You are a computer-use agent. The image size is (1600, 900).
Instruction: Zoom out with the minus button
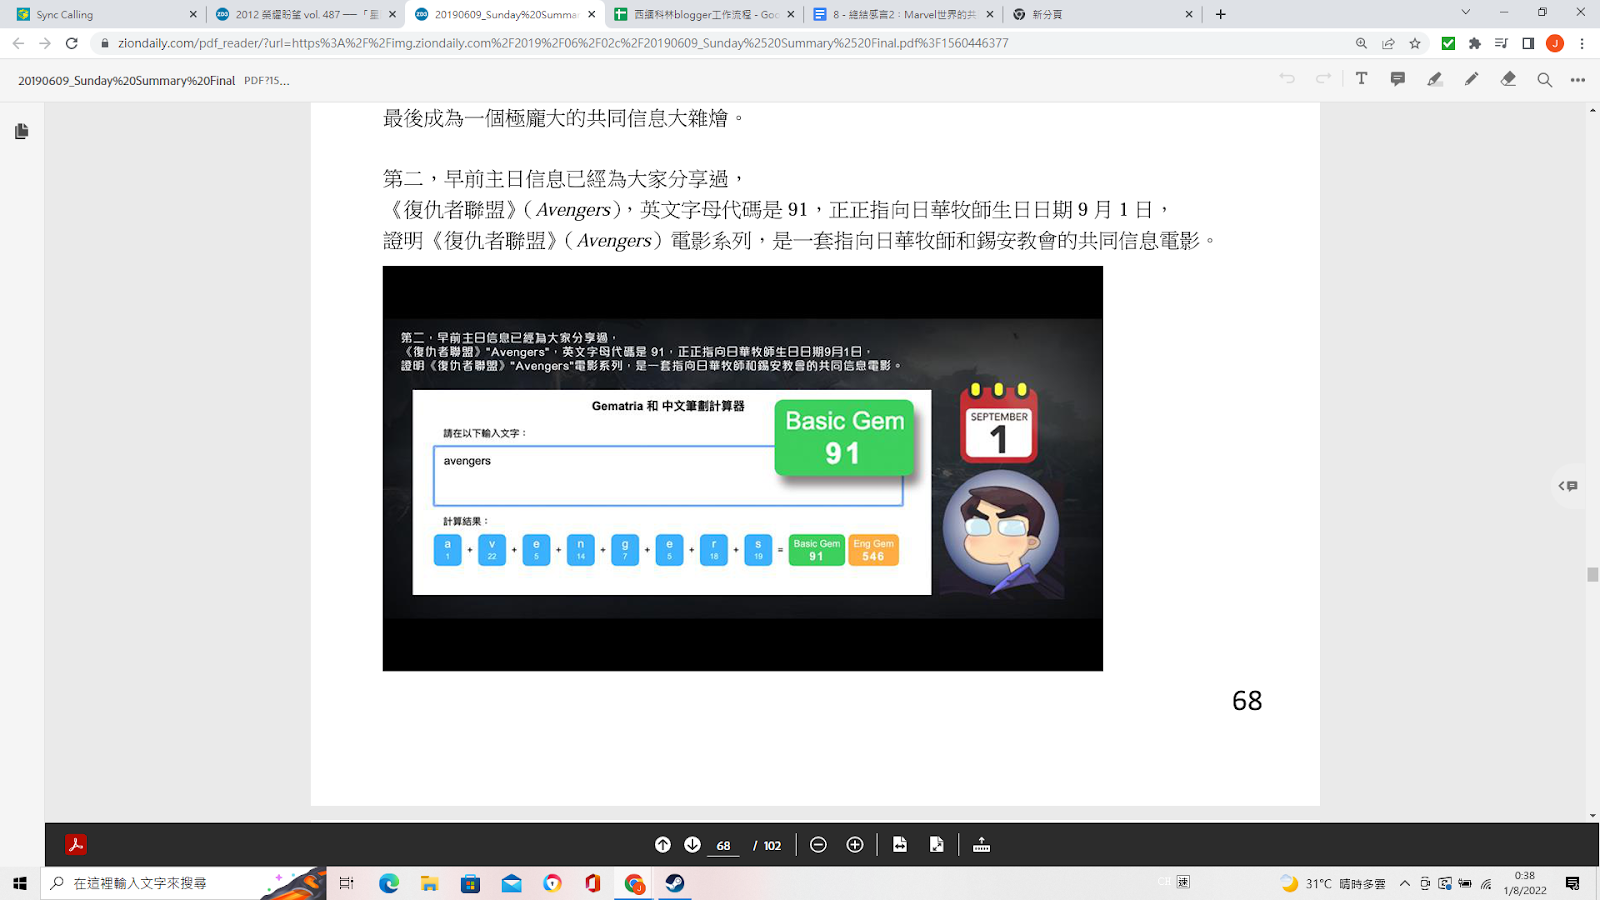click(818, 845)
